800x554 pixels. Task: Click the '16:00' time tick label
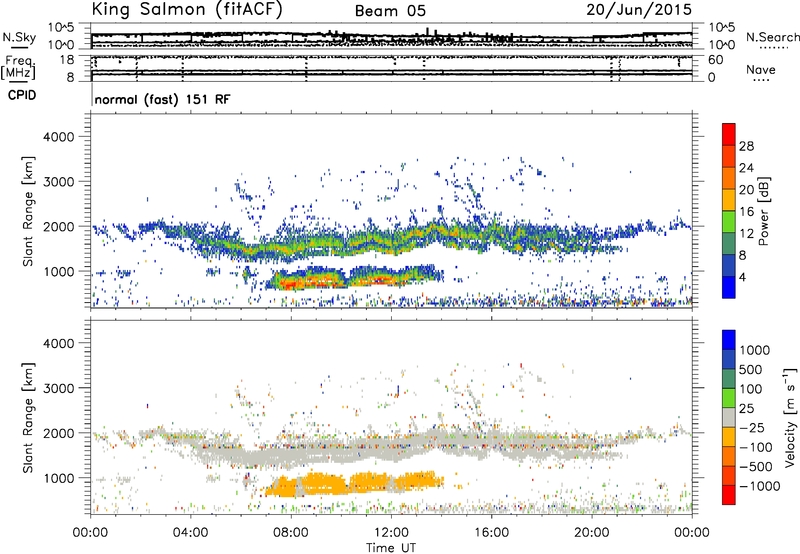click(x=491, y=533)
